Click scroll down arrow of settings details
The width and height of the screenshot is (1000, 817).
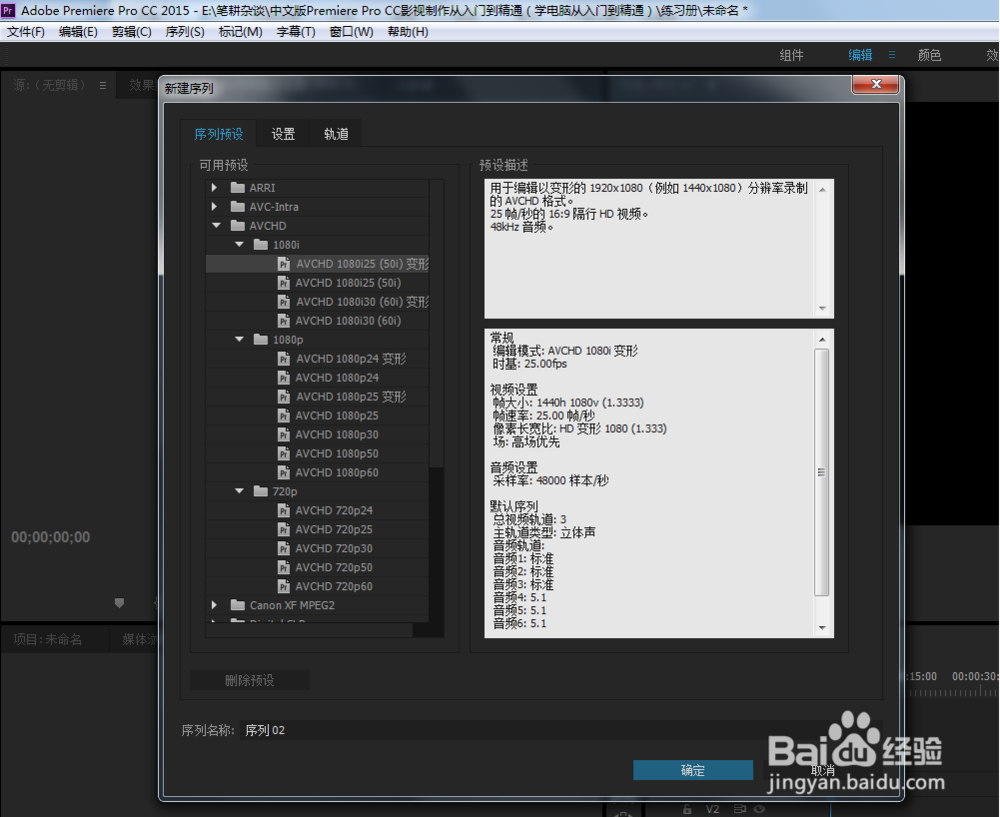click(x=822, y=628)
